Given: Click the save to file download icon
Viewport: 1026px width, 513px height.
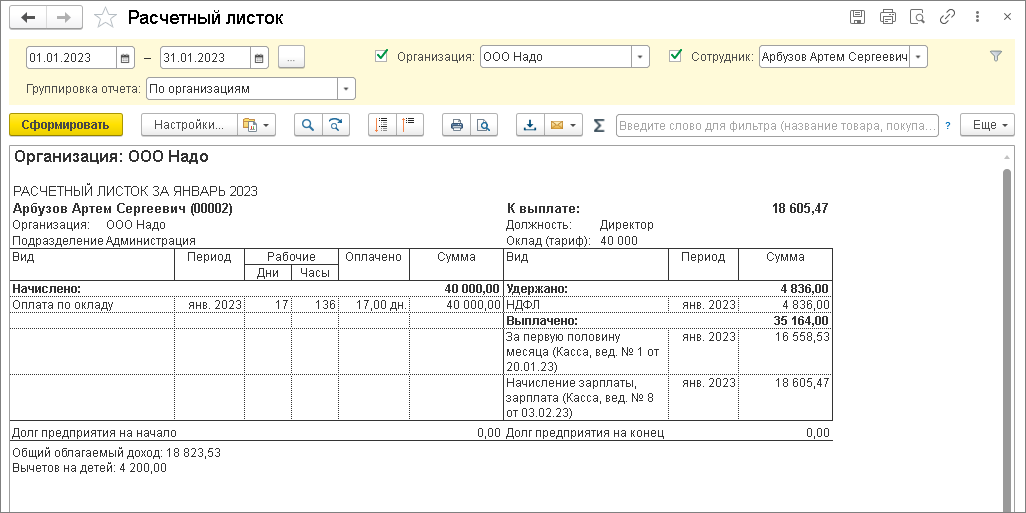Looking at the screenshot, I should click(530, 125).
